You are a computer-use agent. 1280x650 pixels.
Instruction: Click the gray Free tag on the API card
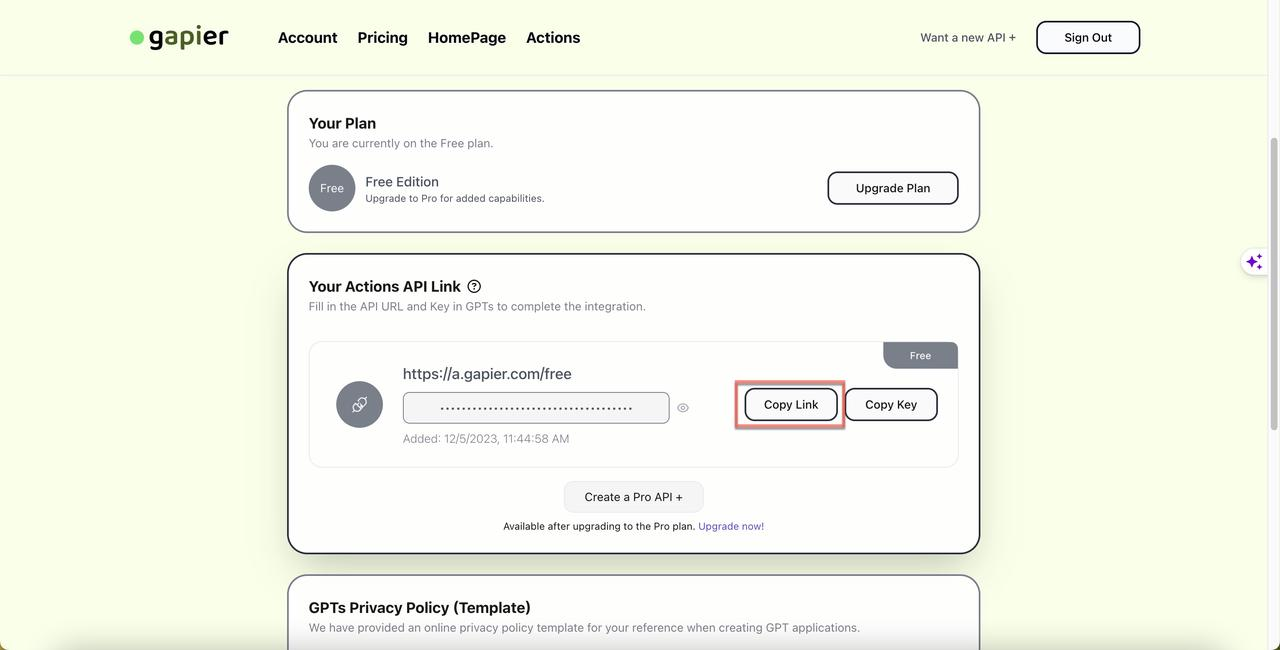pyautogui.click(x=920, y=355)
